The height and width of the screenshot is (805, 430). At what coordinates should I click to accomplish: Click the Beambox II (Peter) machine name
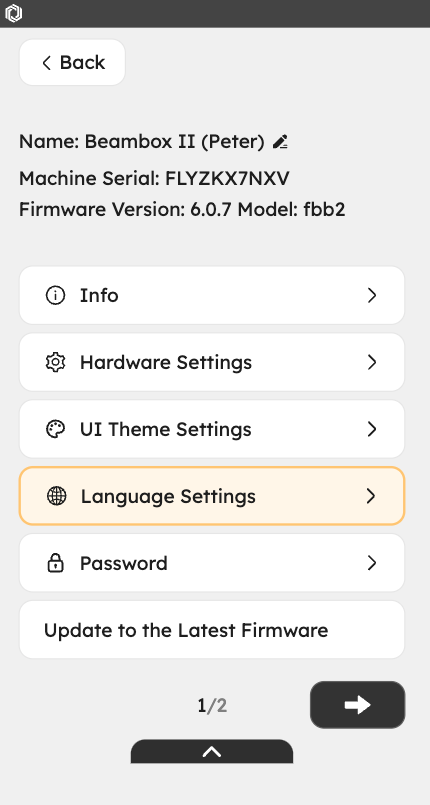coord(174,142)
